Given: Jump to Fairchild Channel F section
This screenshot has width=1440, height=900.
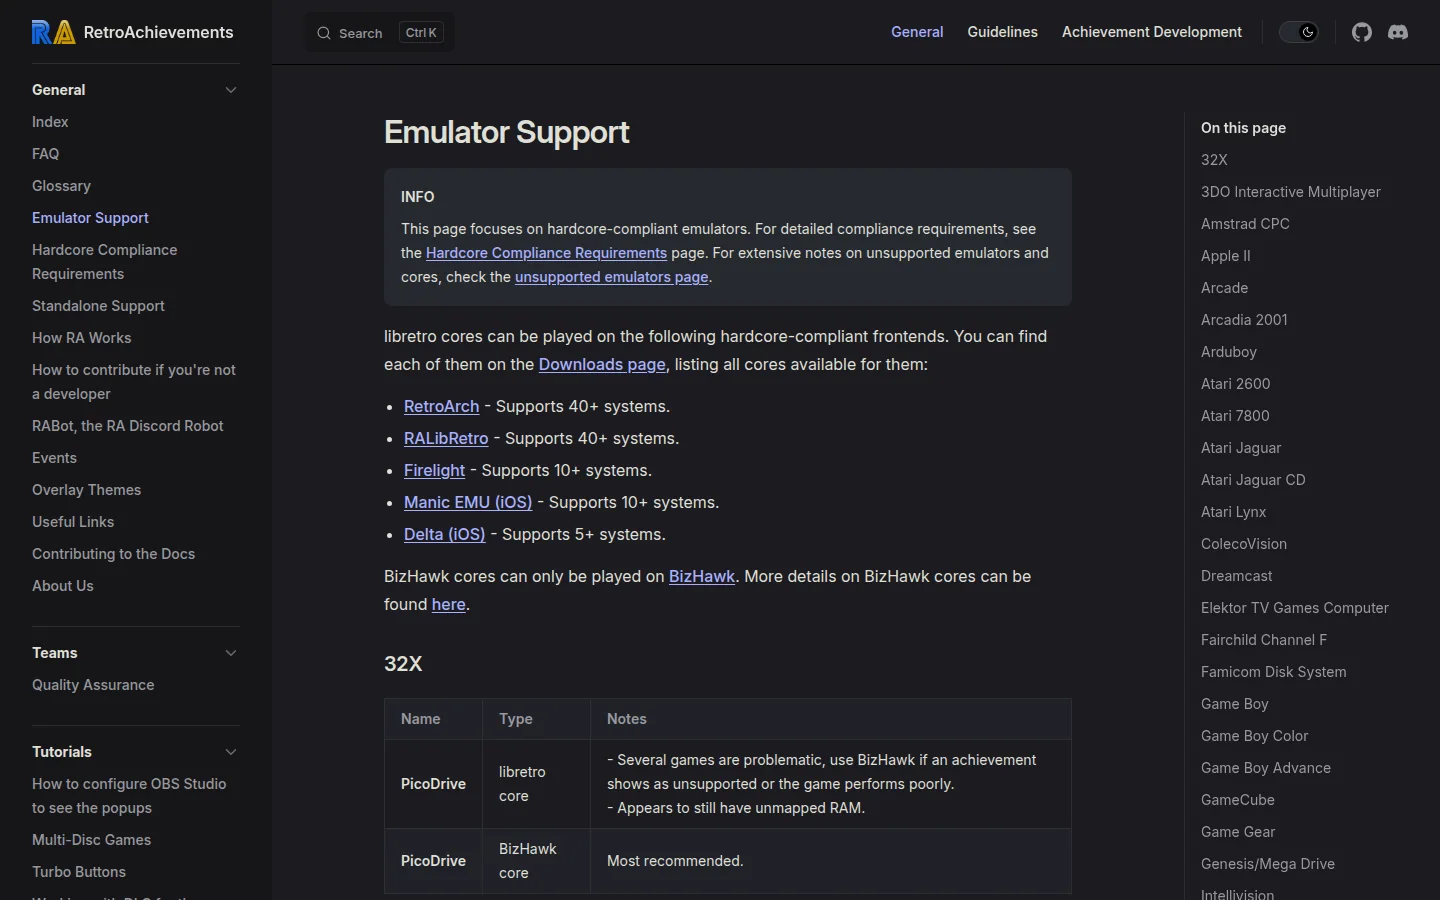Looking at the screenshot, I should 1264,640.
